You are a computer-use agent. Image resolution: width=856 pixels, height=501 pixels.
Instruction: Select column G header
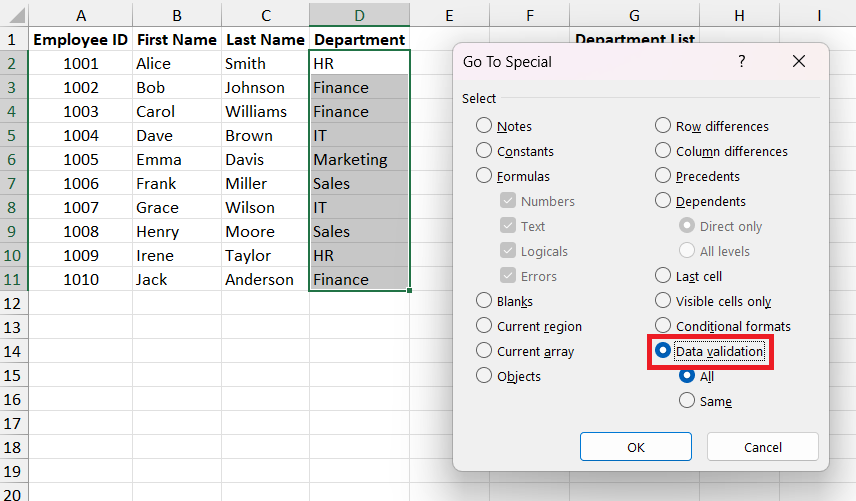pos(634,15)
